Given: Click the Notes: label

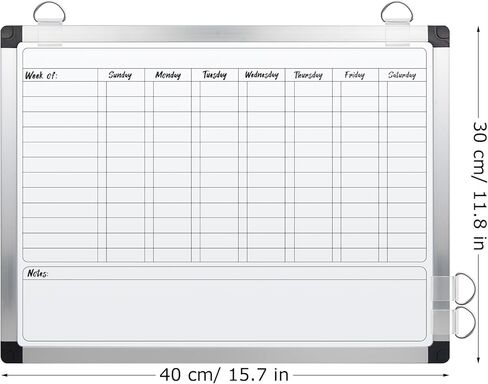Looking at the screenshot, I should pos(38,273).
